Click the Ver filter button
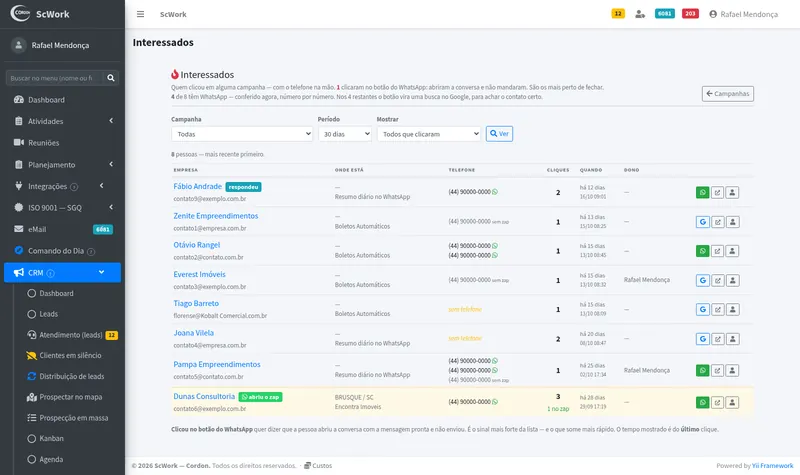Image resolution: width=800 pixels, height=475 pixels. tap(499, 134)
